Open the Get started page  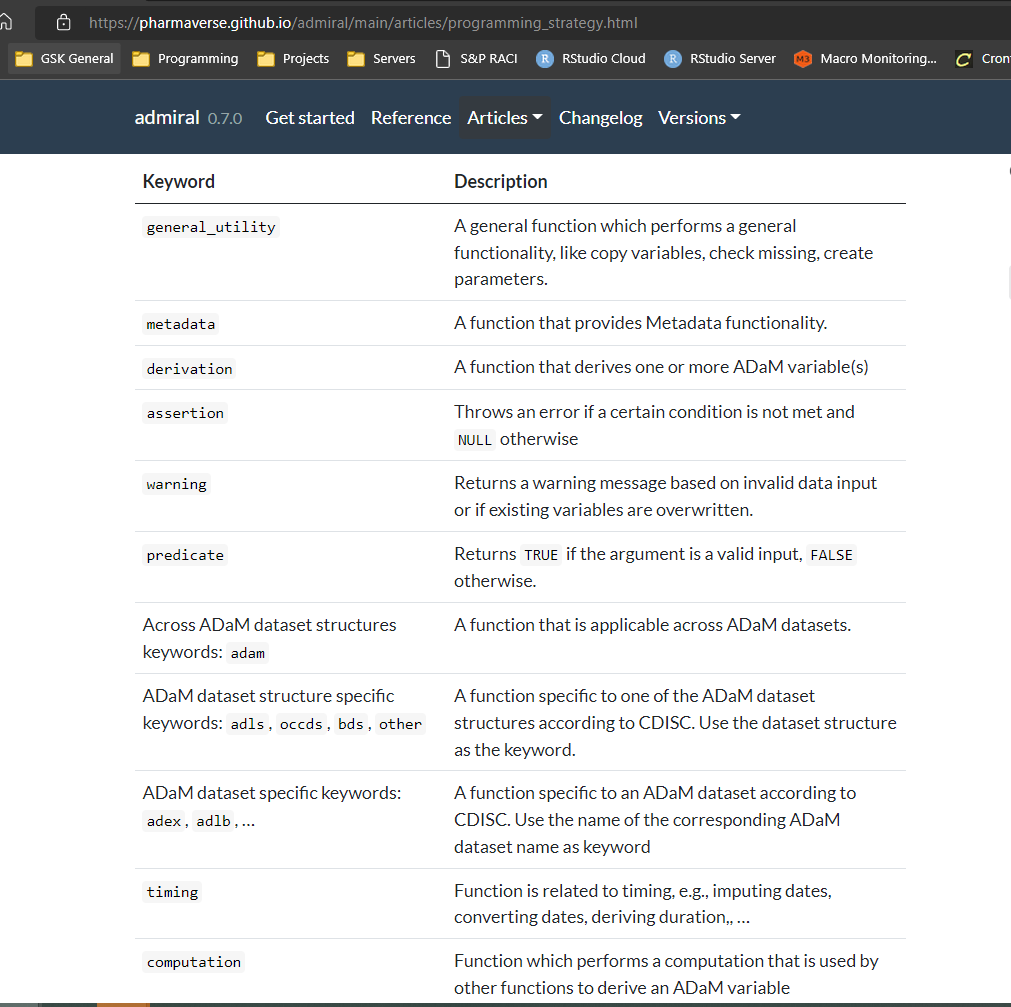click(310, 117)
